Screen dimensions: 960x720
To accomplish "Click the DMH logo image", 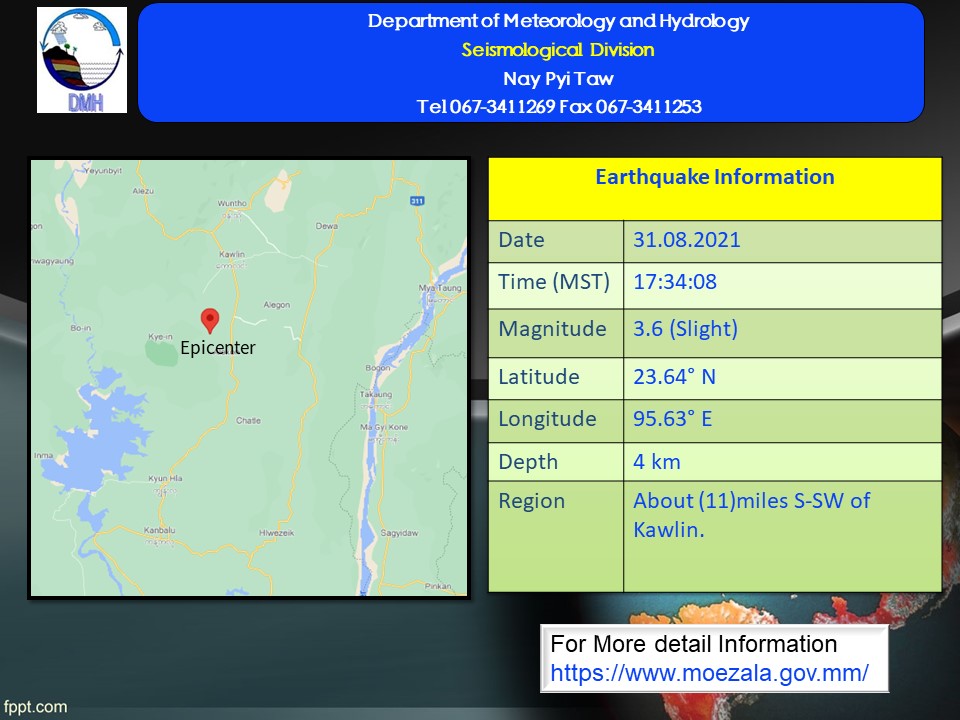I will pyautogui.click(x=82, y=60).
